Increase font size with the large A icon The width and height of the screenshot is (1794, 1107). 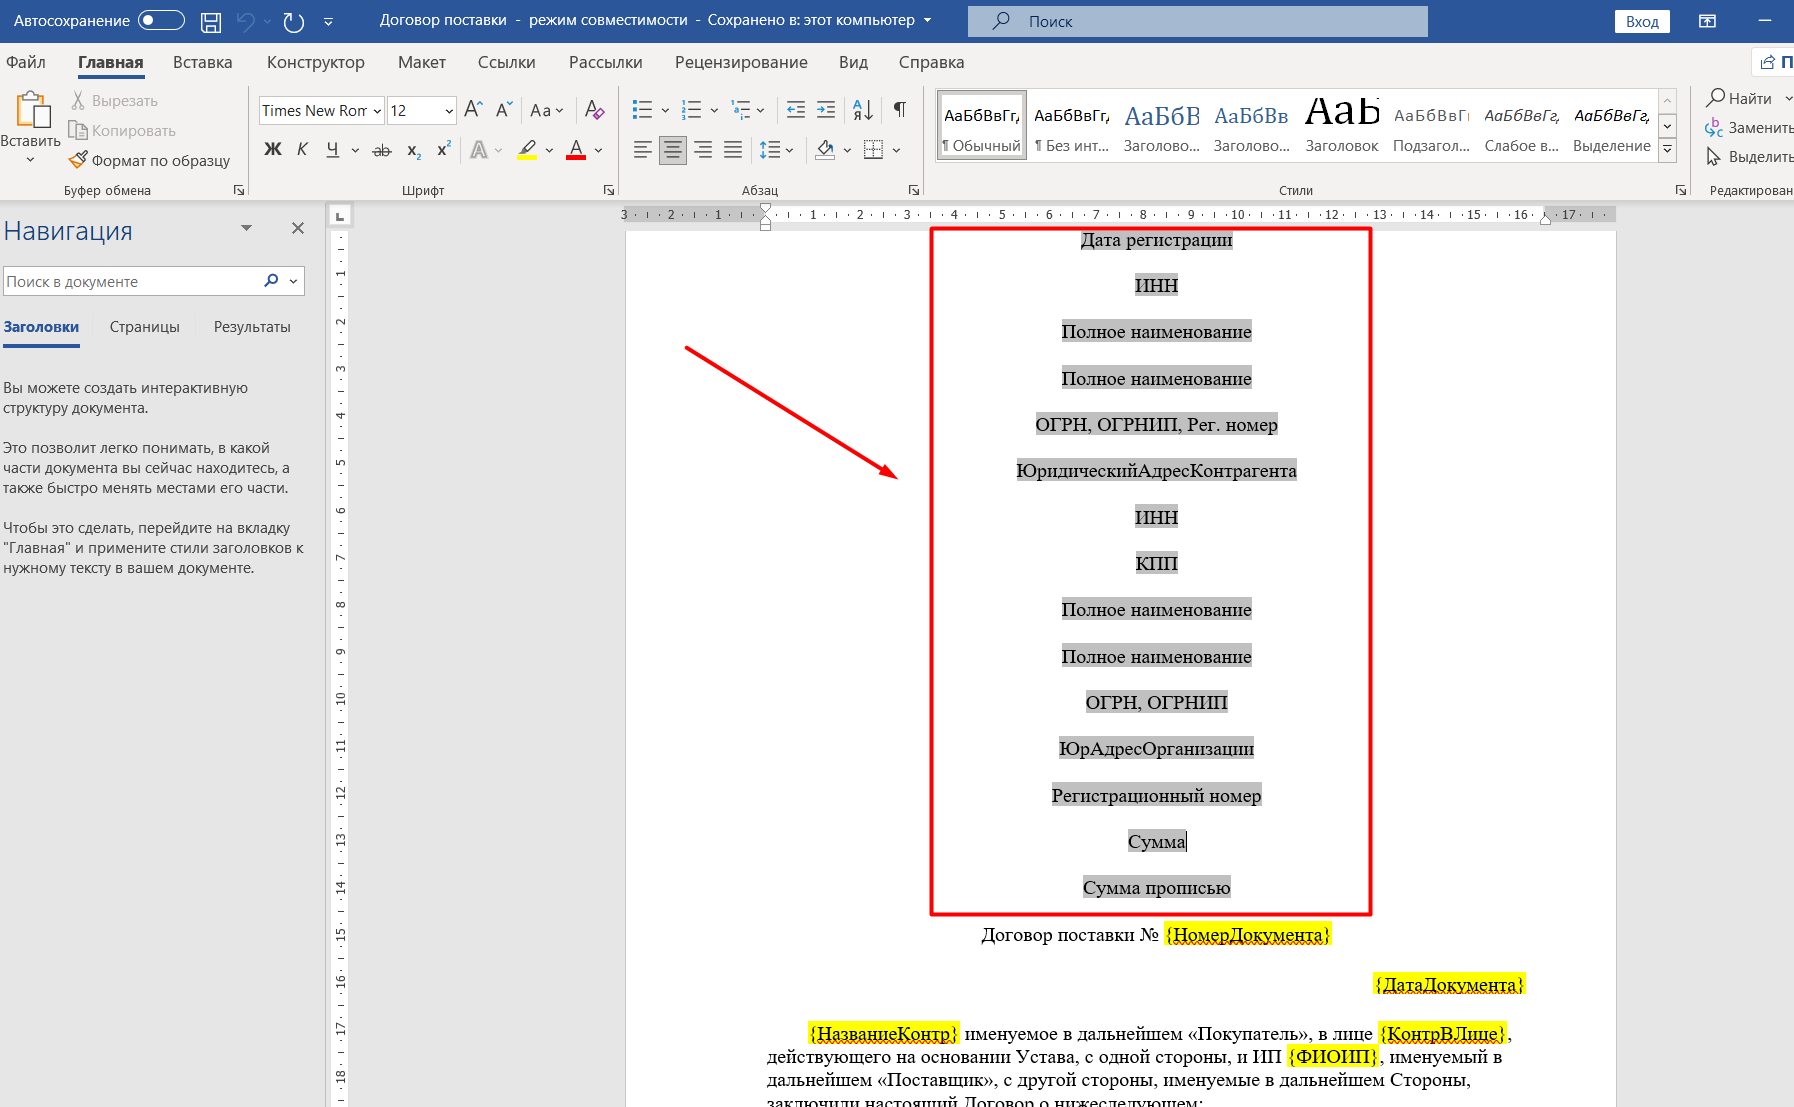(x=474, y=110)
